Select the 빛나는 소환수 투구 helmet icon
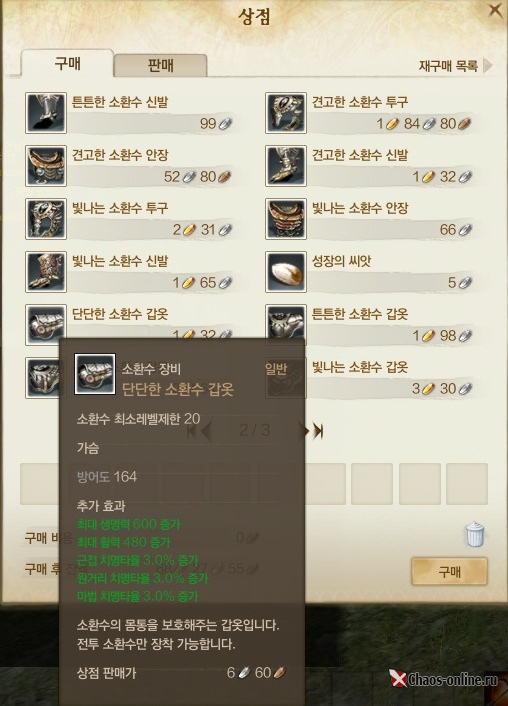Image resolution: width=508 pixels, height=706 pixels. coord(46,219)
